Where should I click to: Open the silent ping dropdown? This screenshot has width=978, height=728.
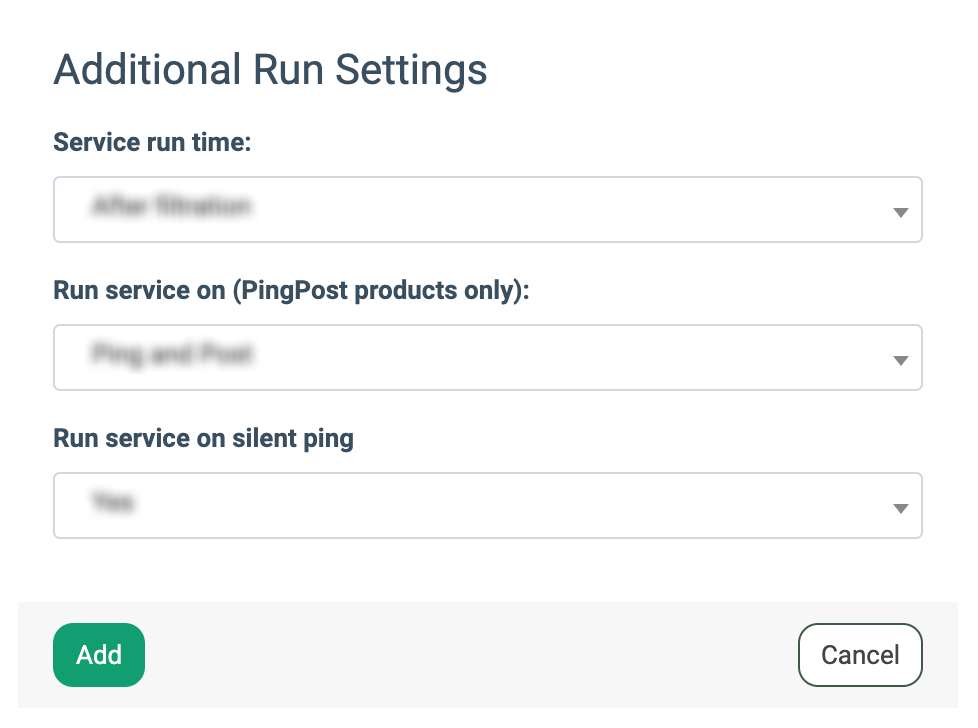pos(487,505)
